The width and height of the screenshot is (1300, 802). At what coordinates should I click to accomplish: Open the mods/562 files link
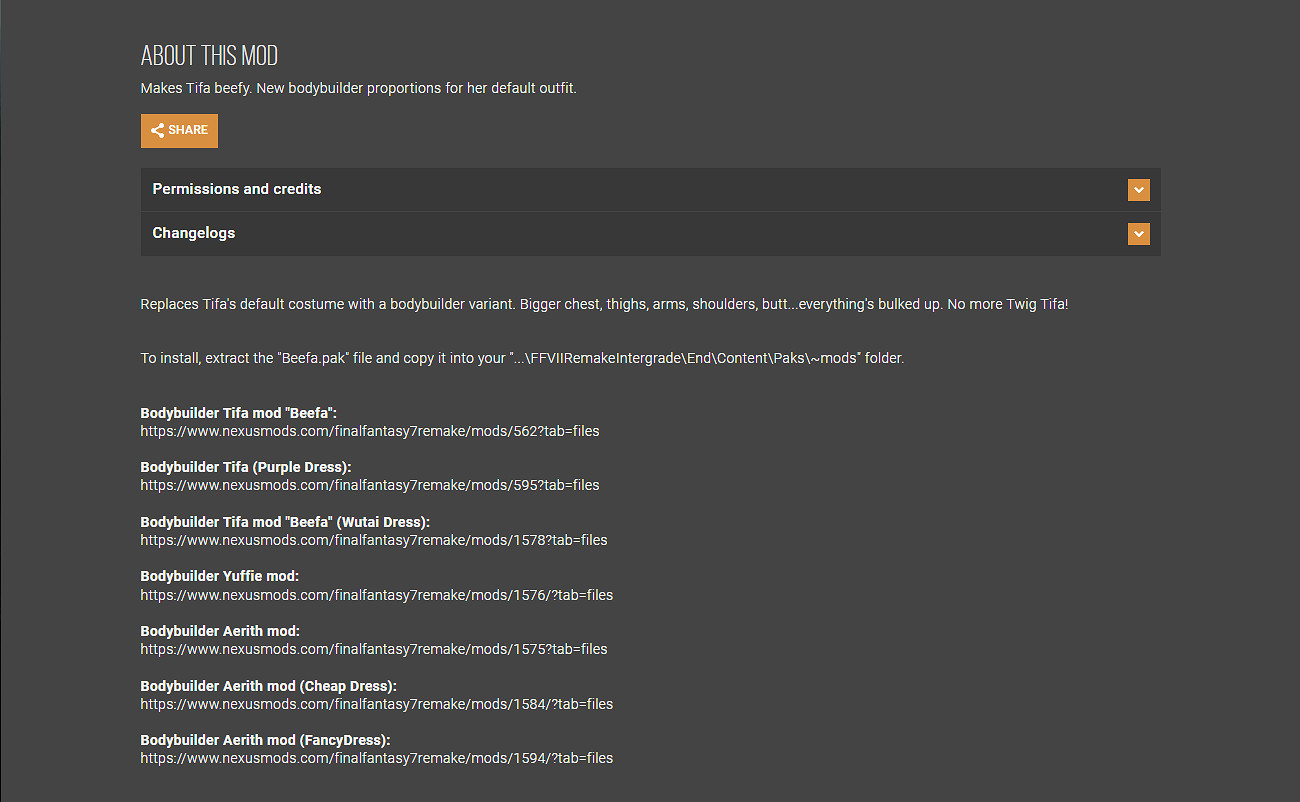tap(369, 431)
